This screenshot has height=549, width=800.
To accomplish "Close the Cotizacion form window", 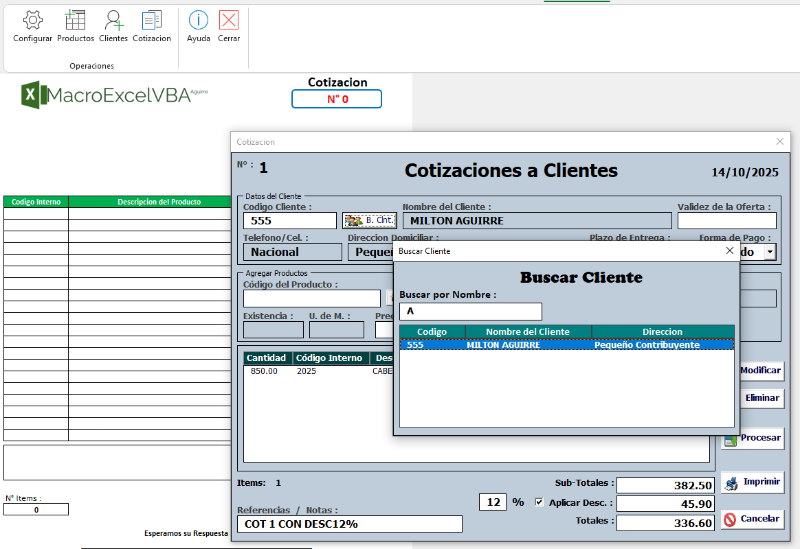I will pyautogui.click(x=780, y=141).
